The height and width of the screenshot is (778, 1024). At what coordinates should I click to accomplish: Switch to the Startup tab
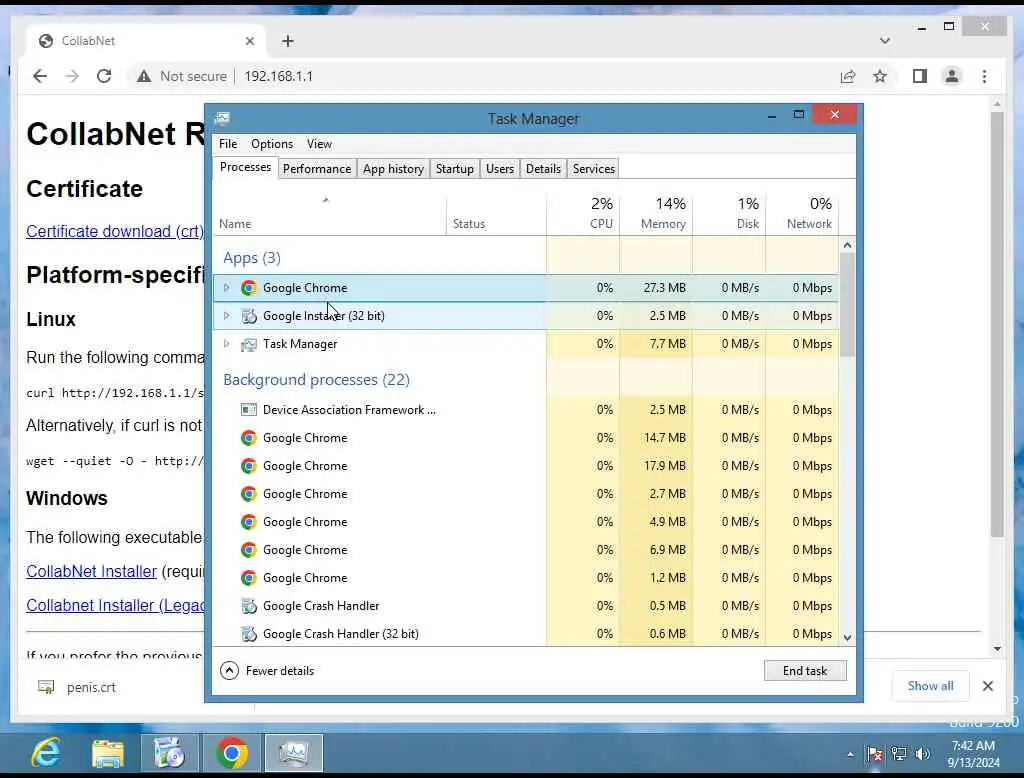pos(455,169)
